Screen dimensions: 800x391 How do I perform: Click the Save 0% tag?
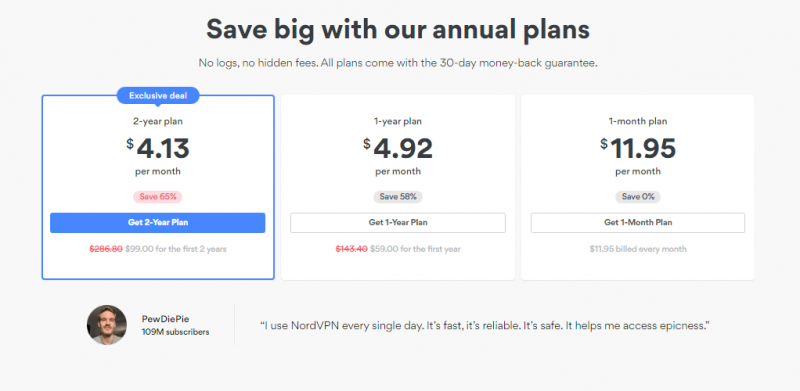pos(638,197)
